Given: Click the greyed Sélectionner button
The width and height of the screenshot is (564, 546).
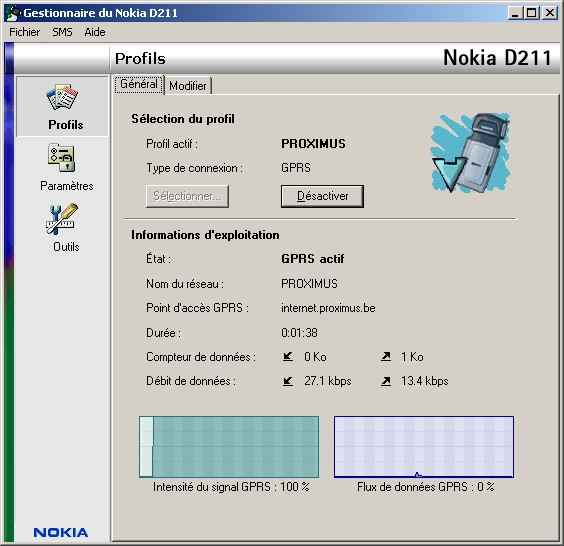Looking at the screenshot, I should (187, 196).
